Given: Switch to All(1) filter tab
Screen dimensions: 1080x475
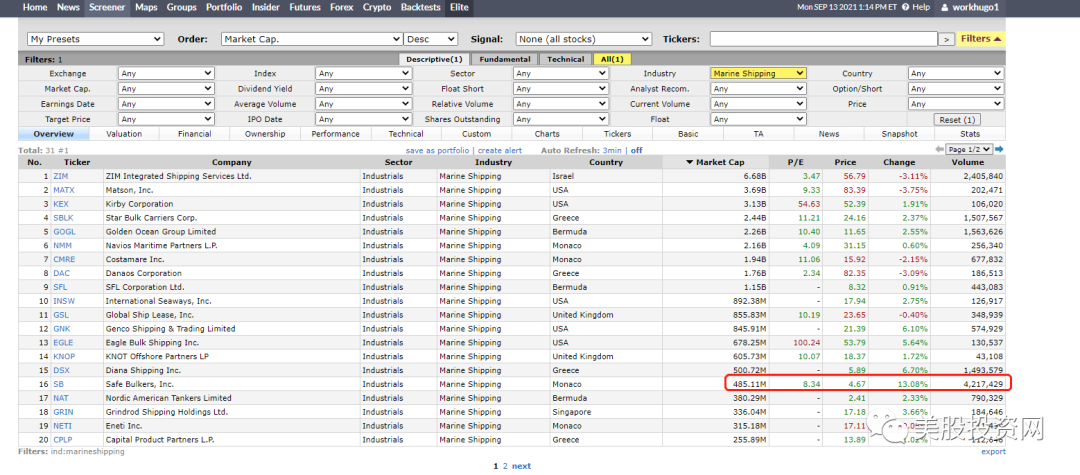Looking at the screenshot, I should click(612, 59).
